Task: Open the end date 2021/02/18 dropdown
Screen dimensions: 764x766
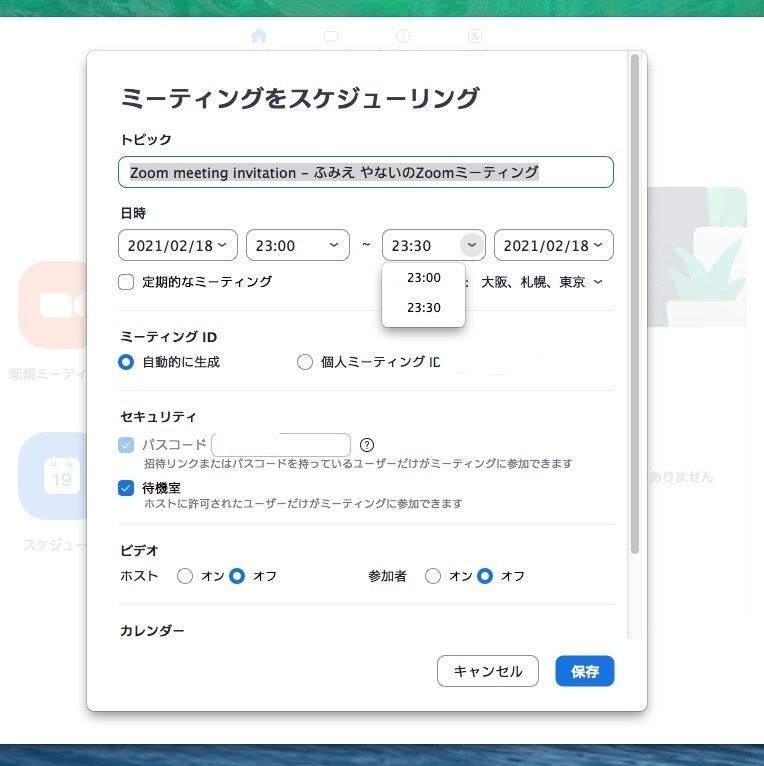Action: (x=554, y=245)
